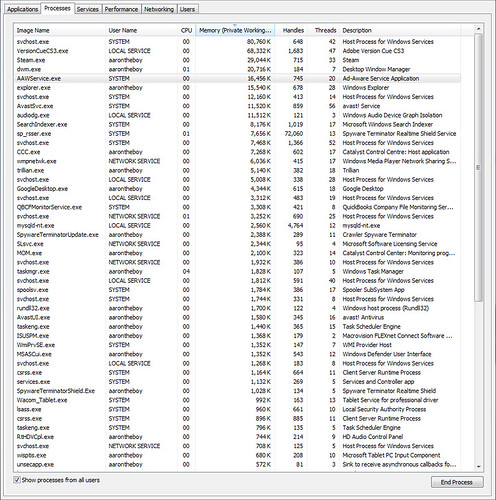Click the Windows Task Manager description
The height and width of the screenshot is (500, 496).
coord(373,272)
